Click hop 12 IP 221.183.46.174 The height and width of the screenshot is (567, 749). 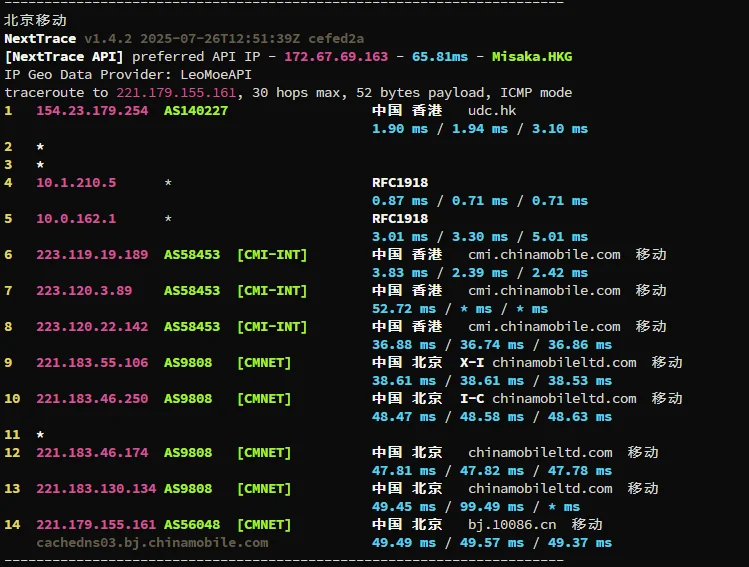click(92, 452)
